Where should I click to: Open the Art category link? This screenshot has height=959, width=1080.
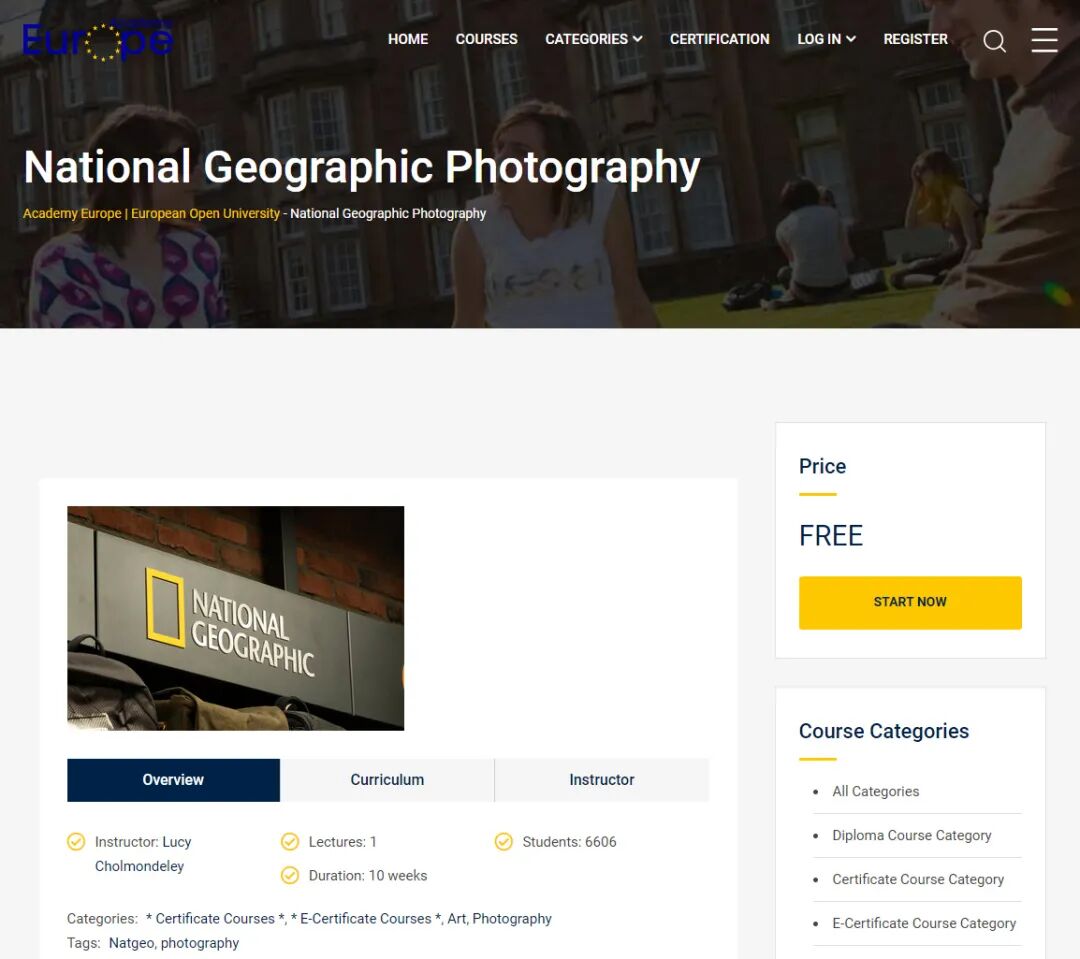pos(455,918)
